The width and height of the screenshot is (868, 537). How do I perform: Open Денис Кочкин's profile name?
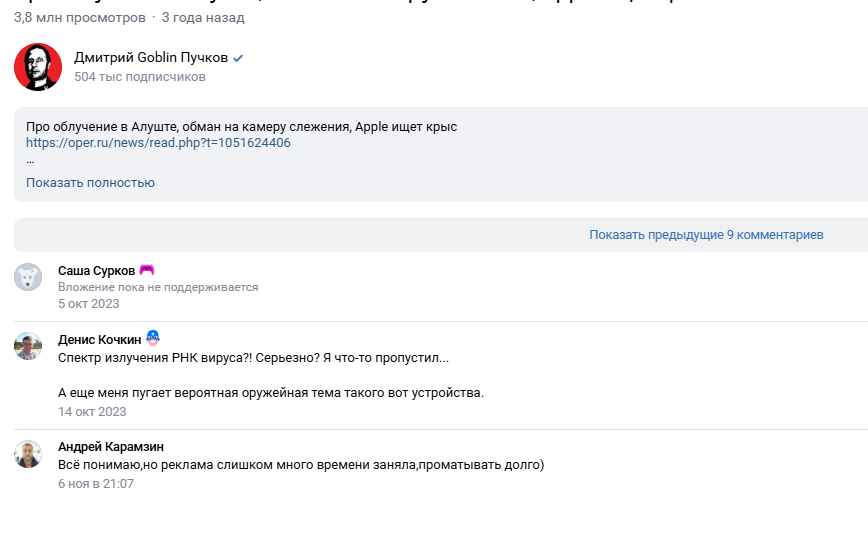[99, 339]
